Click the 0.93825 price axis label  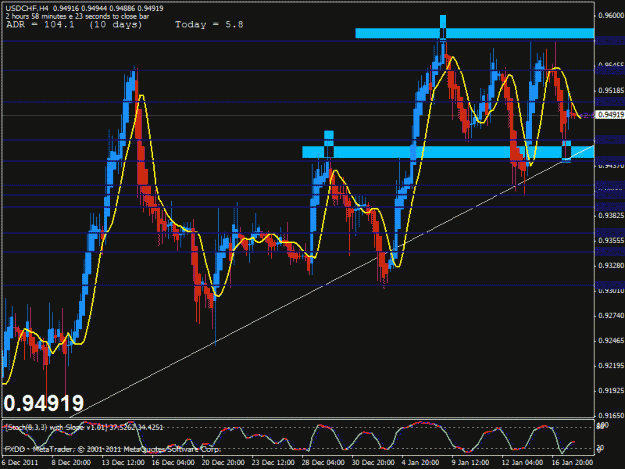611,216
